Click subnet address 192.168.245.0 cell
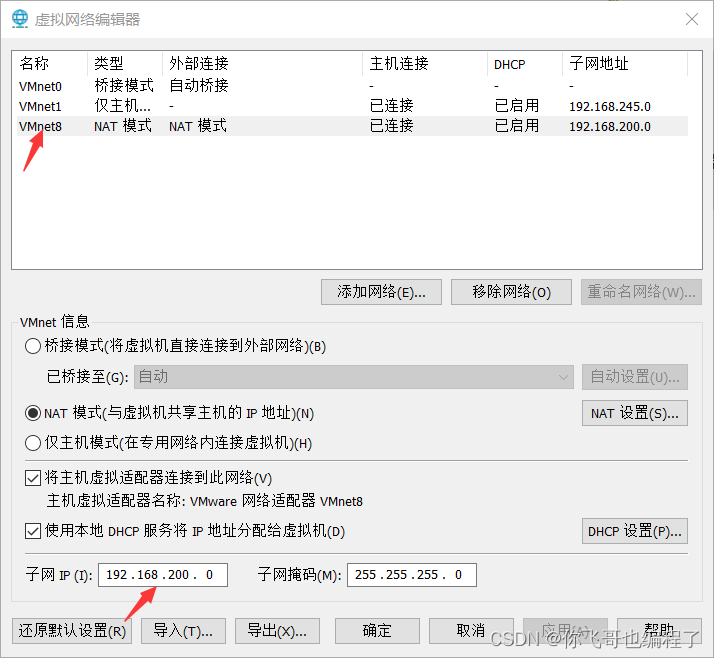Viewport: 714px width, 658px height. pos(610,107)
